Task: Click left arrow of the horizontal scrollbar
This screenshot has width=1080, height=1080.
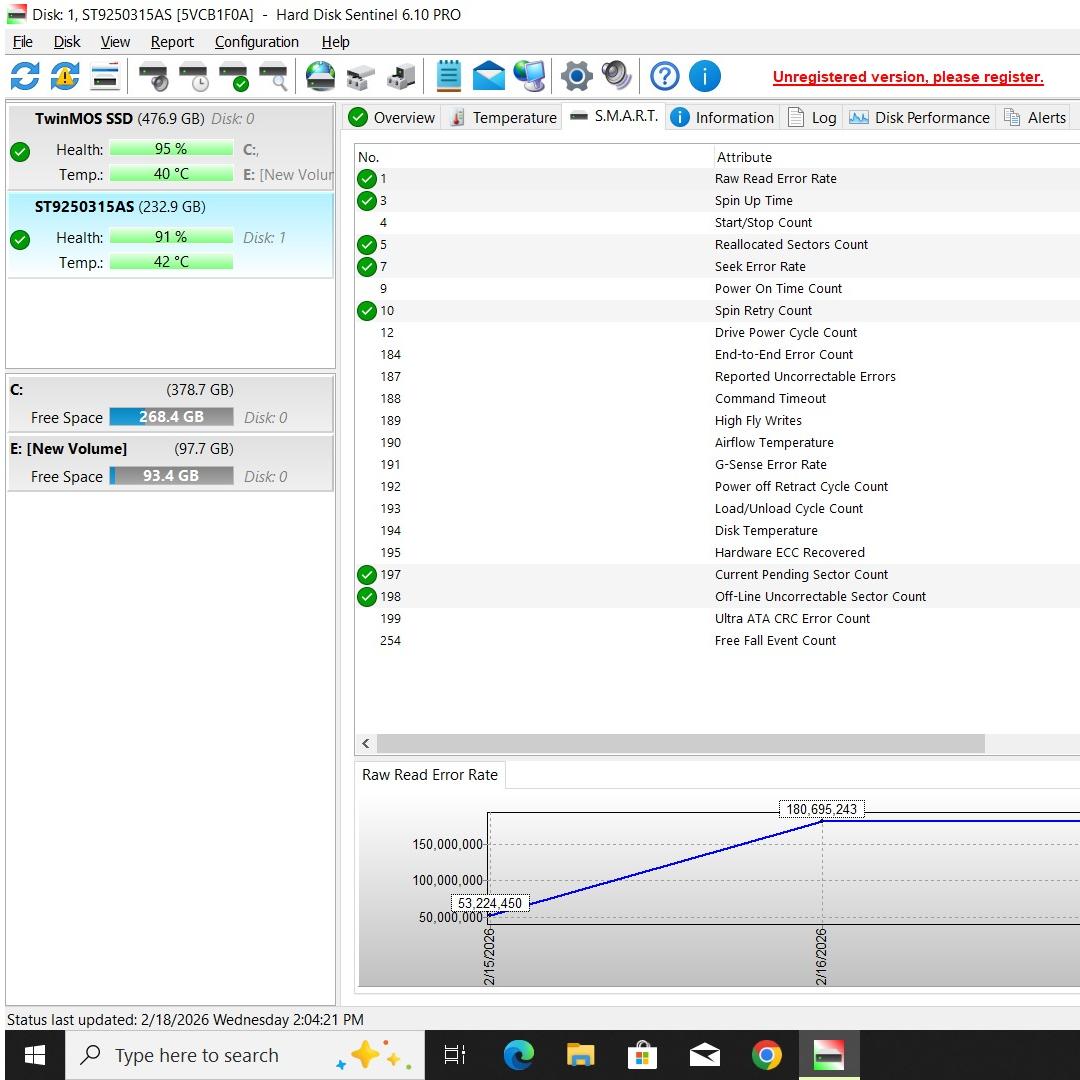Action: tap(366, 743)
